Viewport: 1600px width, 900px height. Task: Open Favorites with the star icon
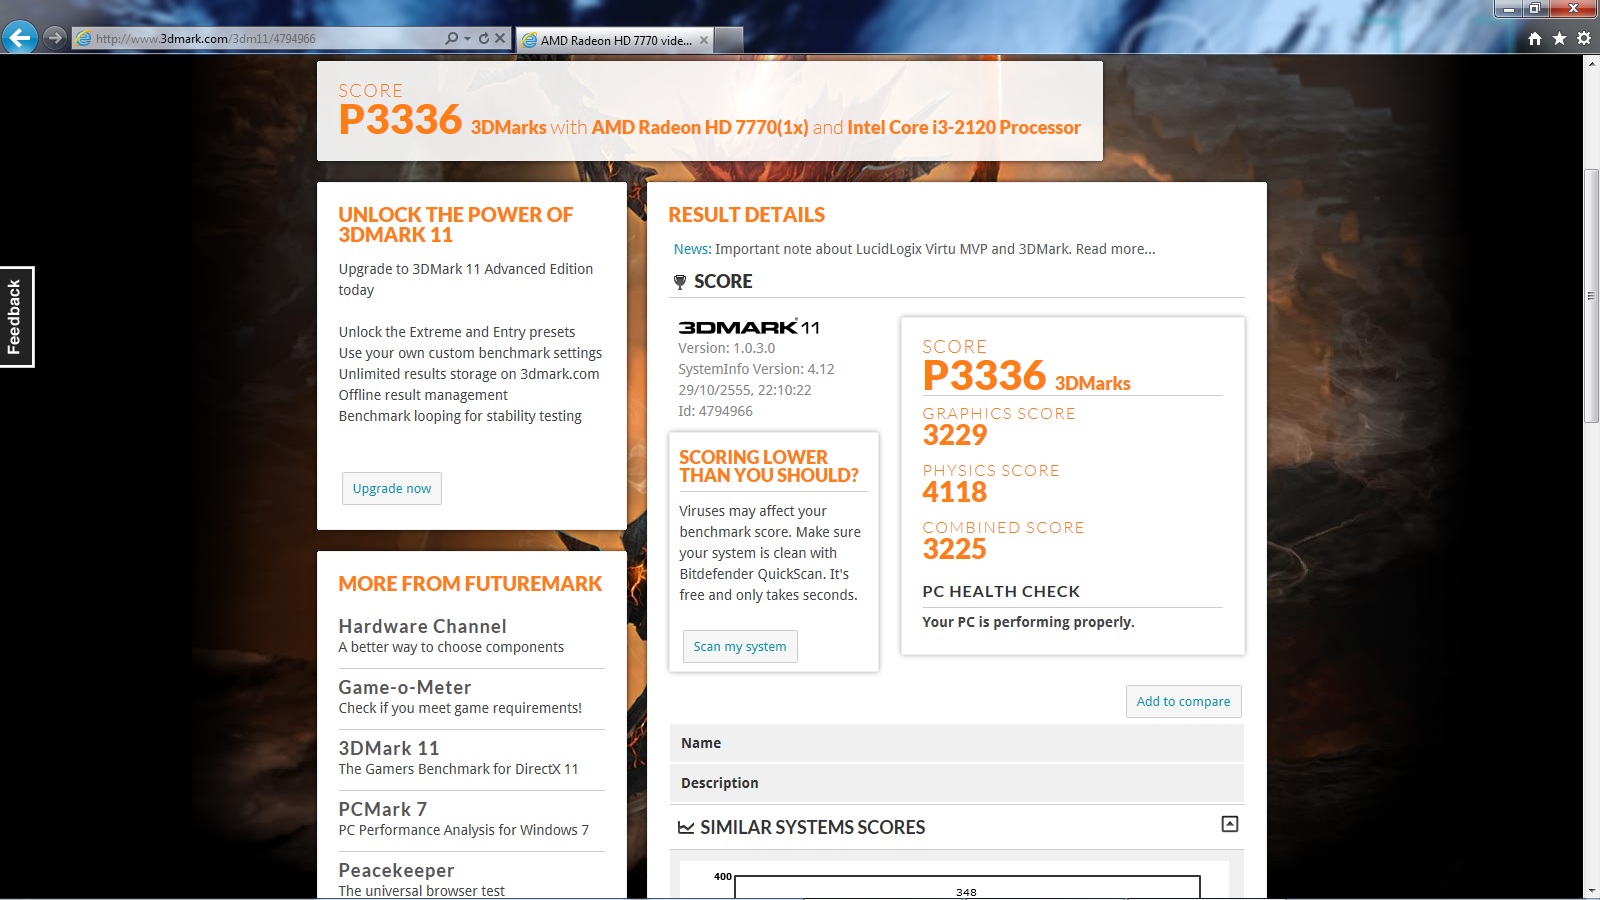pos(1559,39)
